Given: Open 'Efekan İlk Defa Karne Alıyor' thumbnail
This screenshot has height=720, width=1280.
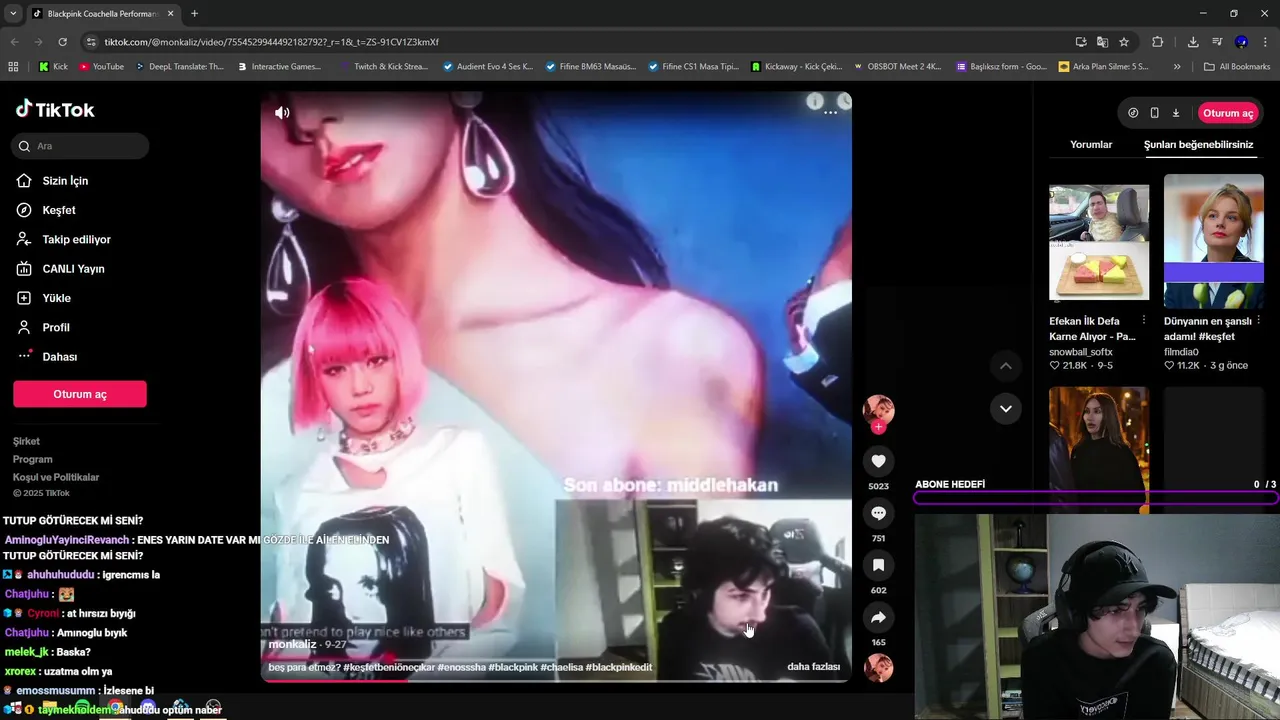Looking at the screenshot, I should click(1099, 242).
